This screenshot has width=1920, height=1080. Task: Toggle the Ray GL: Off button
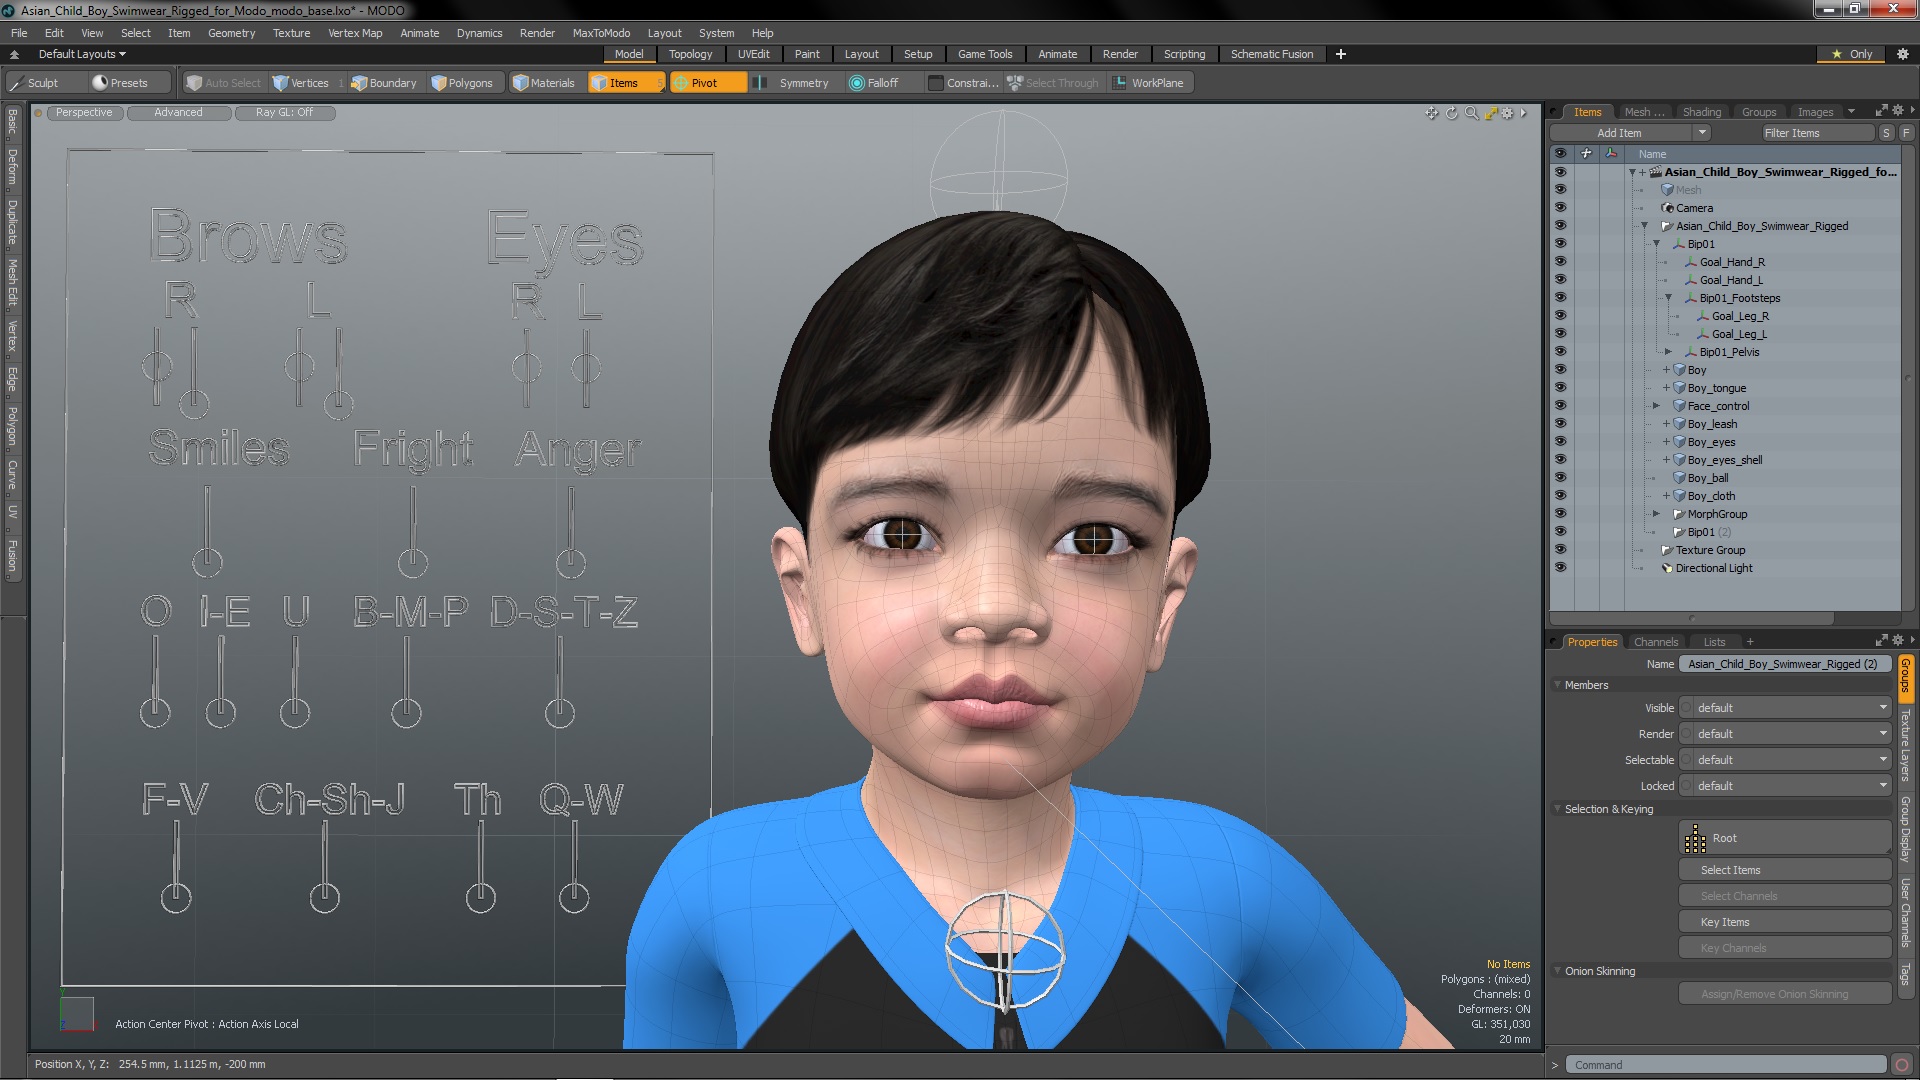tap(284, 113)
